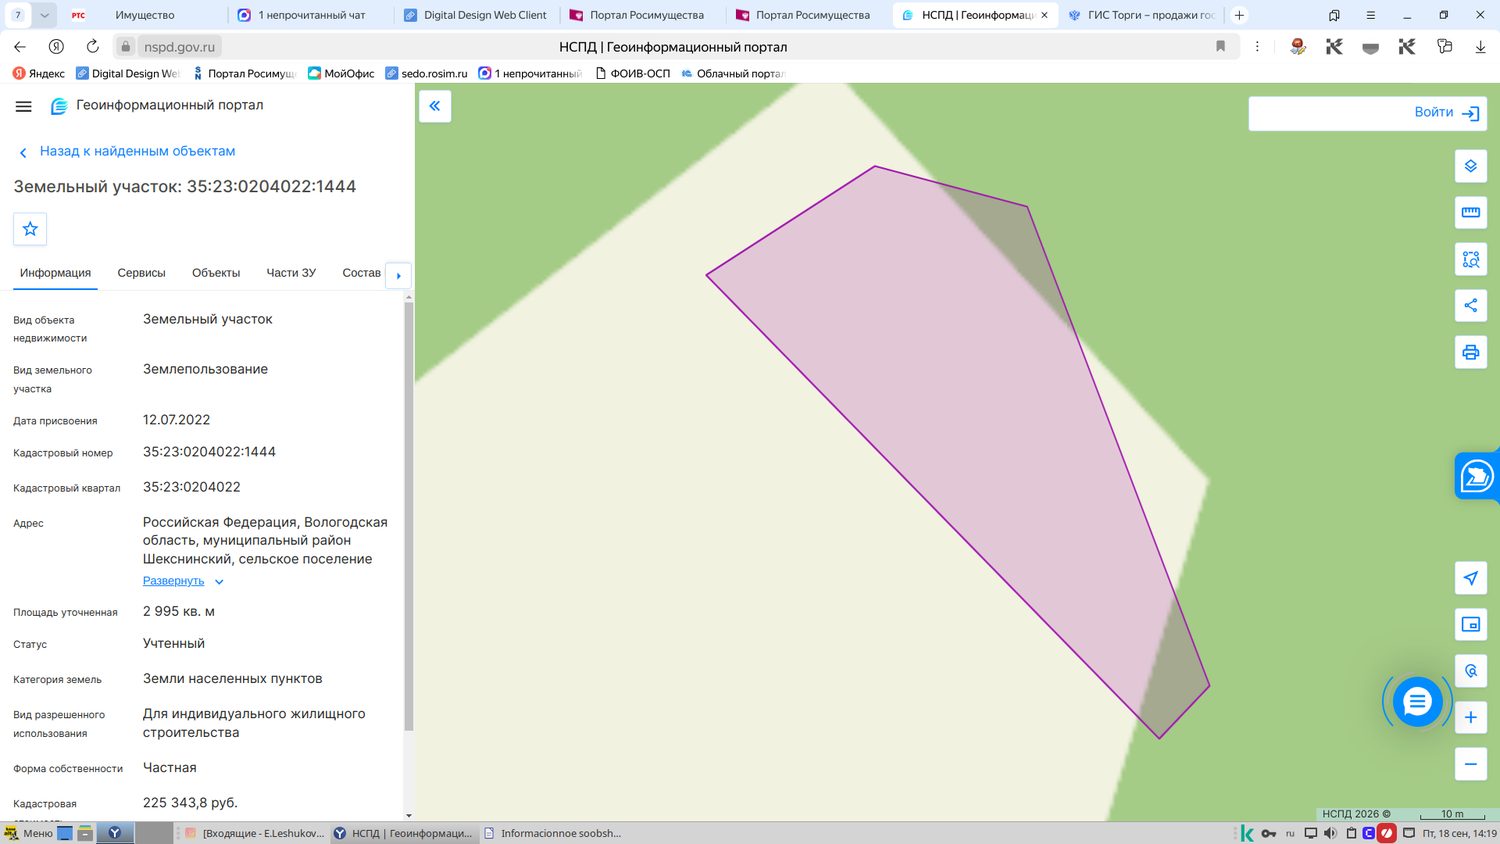Zoom out the map with minus

(x=1470, y=764)
